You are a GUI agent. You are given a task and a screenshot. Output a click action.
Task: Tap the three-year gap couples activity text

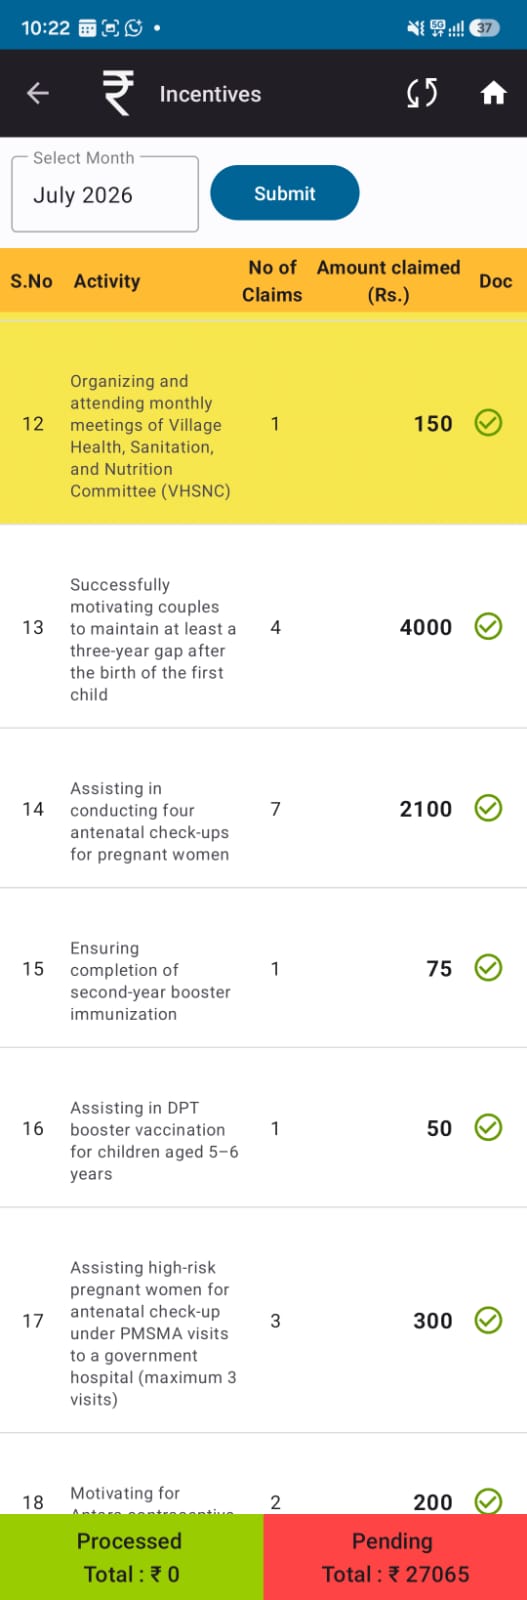(153, 639)
